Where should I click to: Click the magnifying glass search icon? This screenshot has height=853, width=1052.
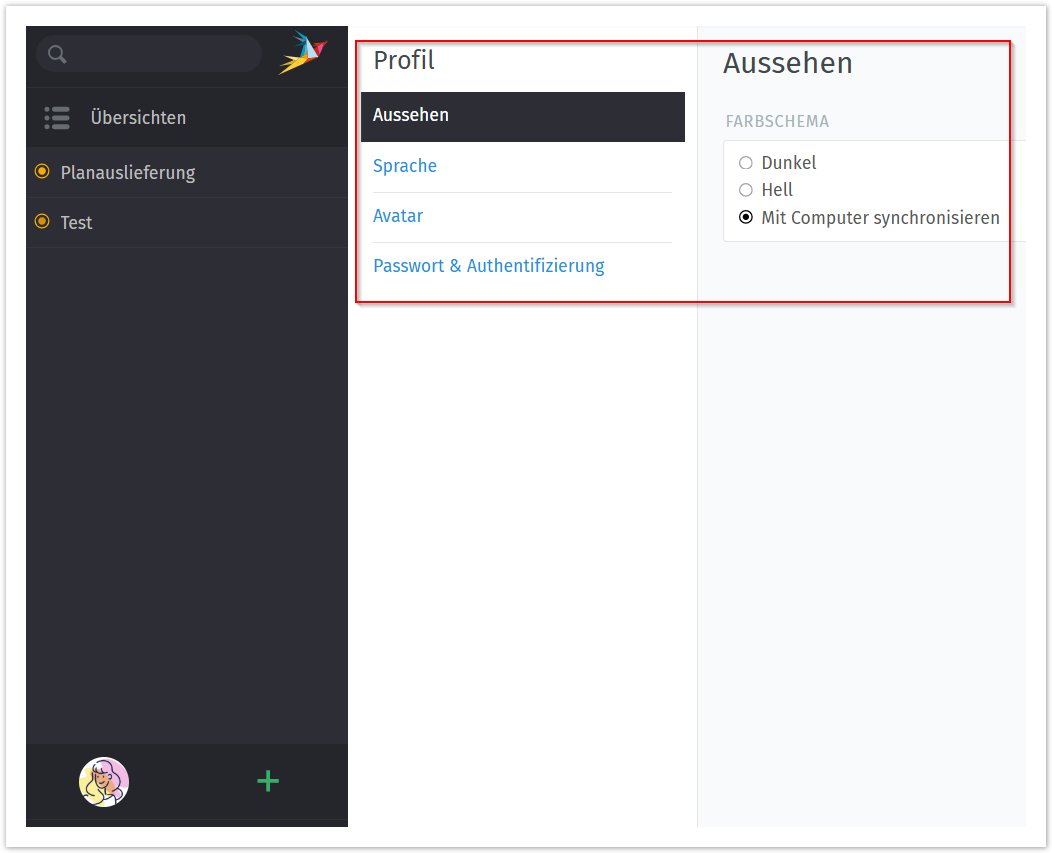pos(57,54)
